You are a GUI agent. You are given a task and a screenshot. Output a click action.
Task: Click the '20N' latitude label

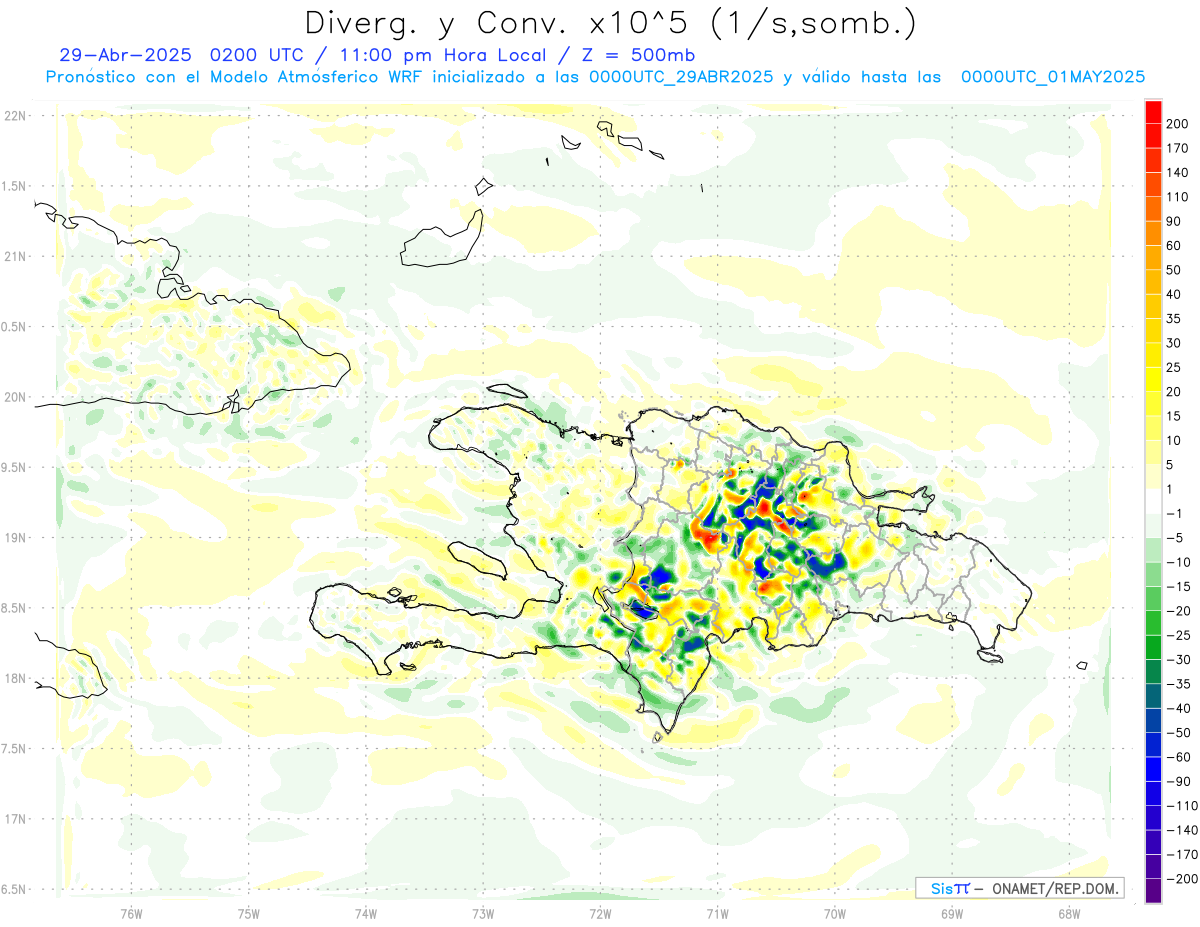[x=14, y=397]
